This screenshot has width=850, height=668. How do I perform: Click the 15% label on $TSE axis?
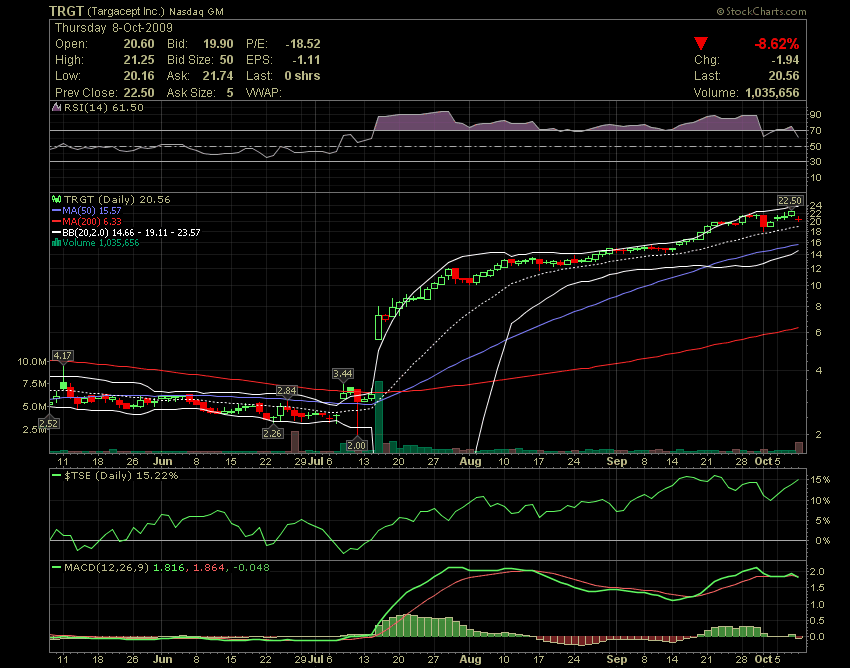(820, 479)
